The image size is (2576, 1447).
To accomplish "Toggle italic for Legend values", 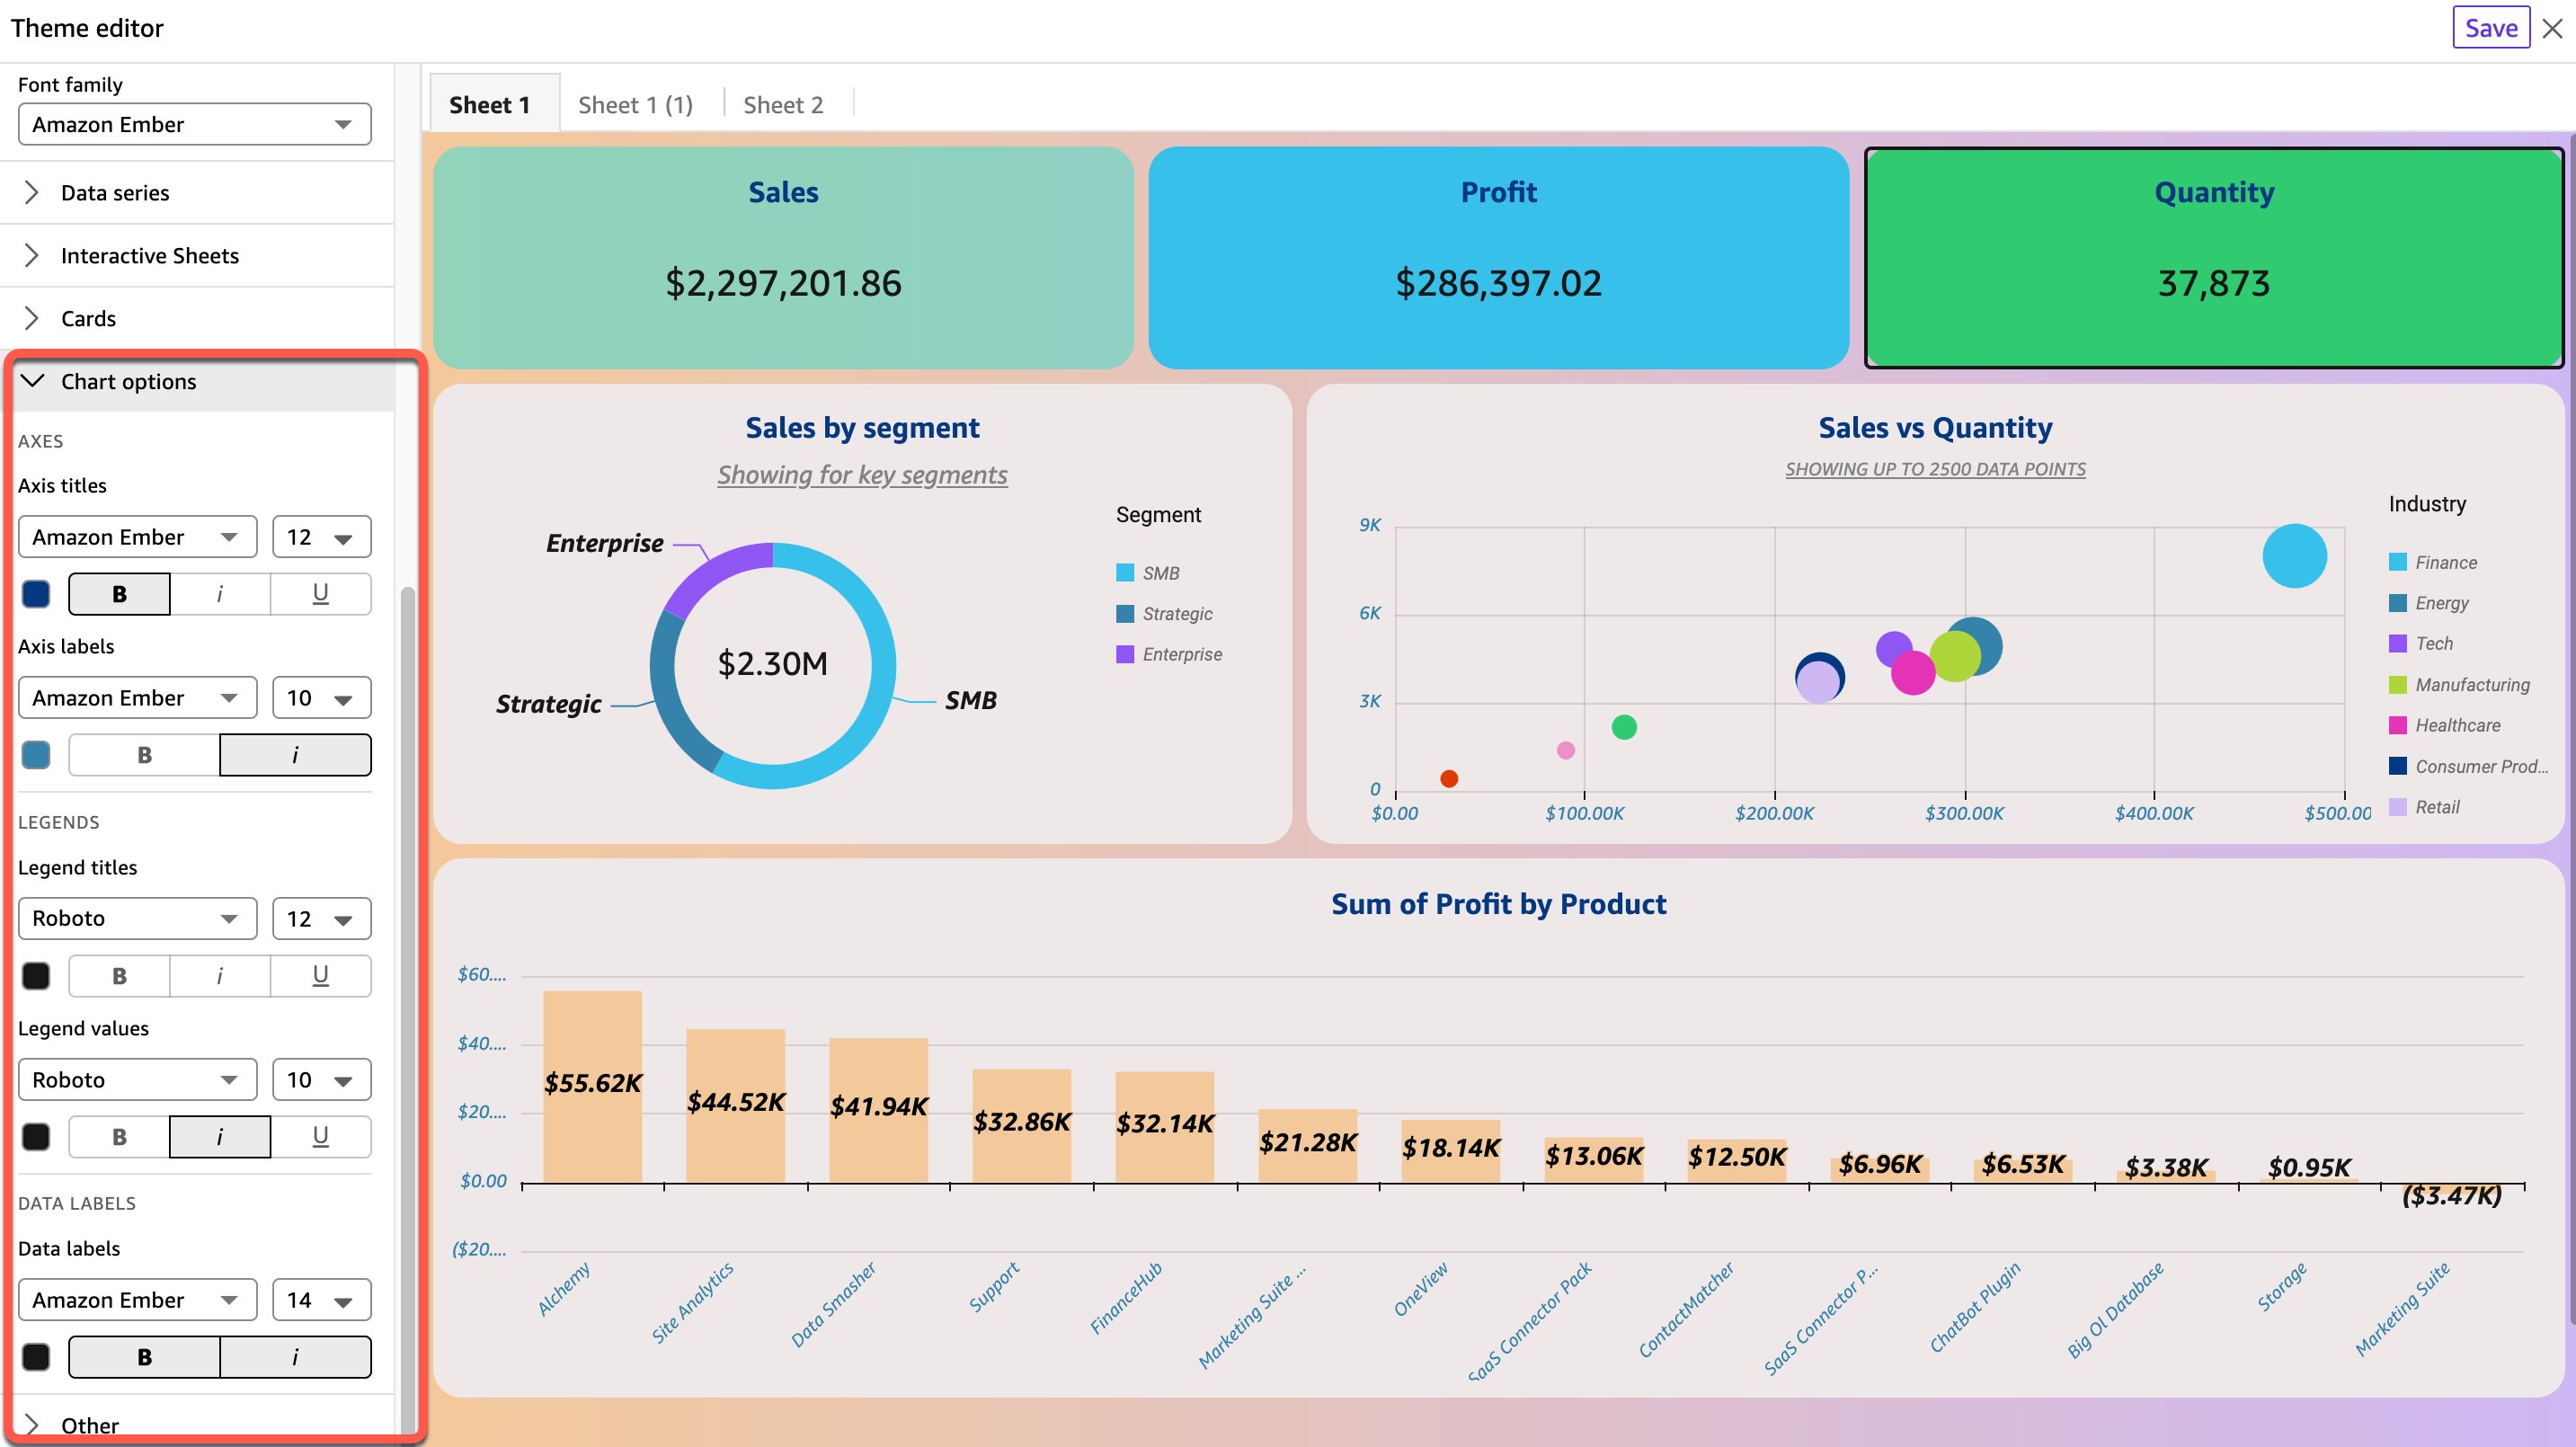I will 220,1137.
